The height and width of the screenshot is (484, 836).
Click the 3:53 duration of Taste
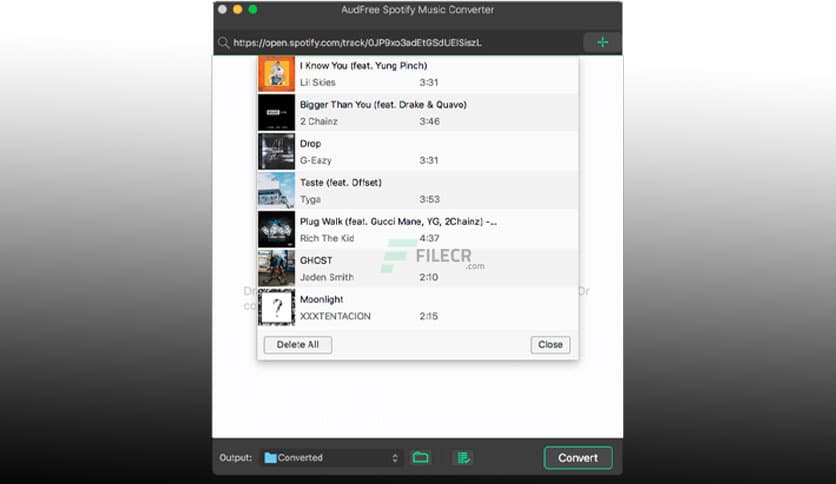[x=429, y=199]
